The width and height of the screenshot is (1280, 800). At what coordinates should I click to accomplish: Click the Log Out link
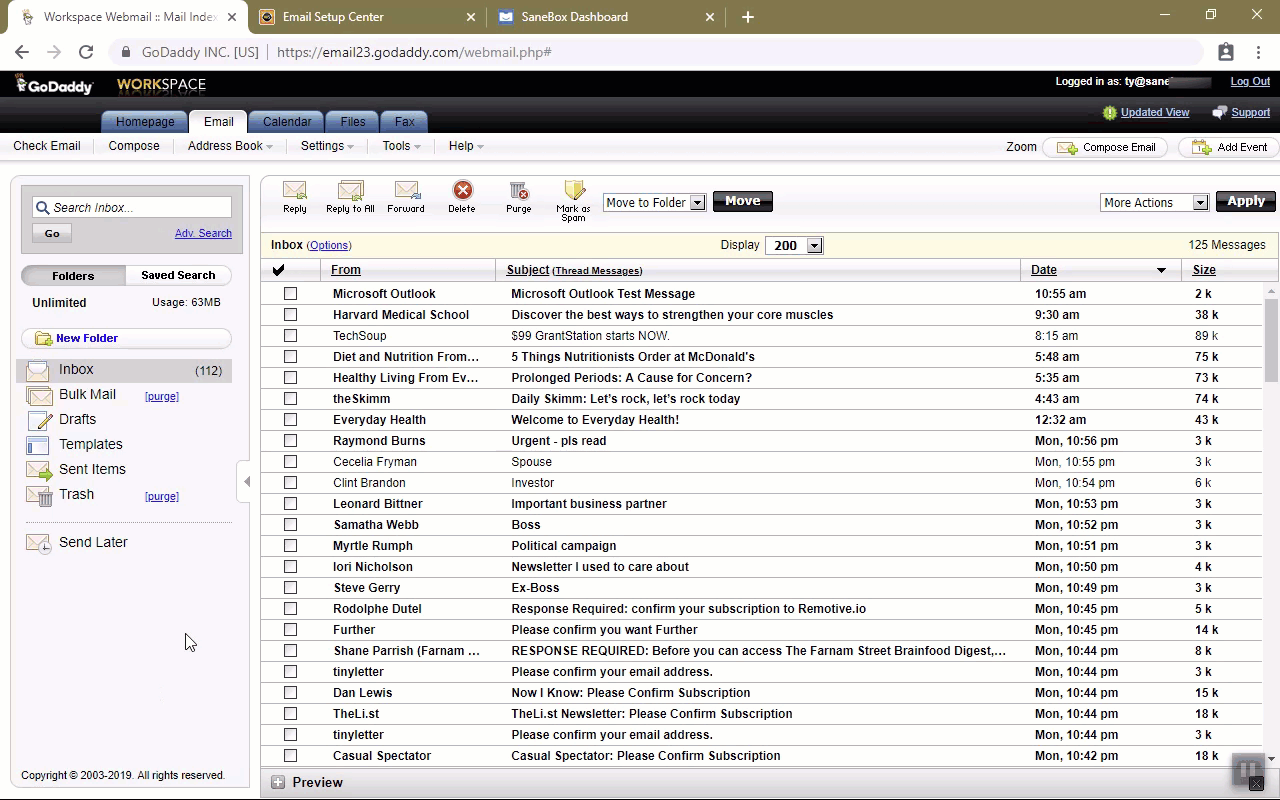point(1250,82)
